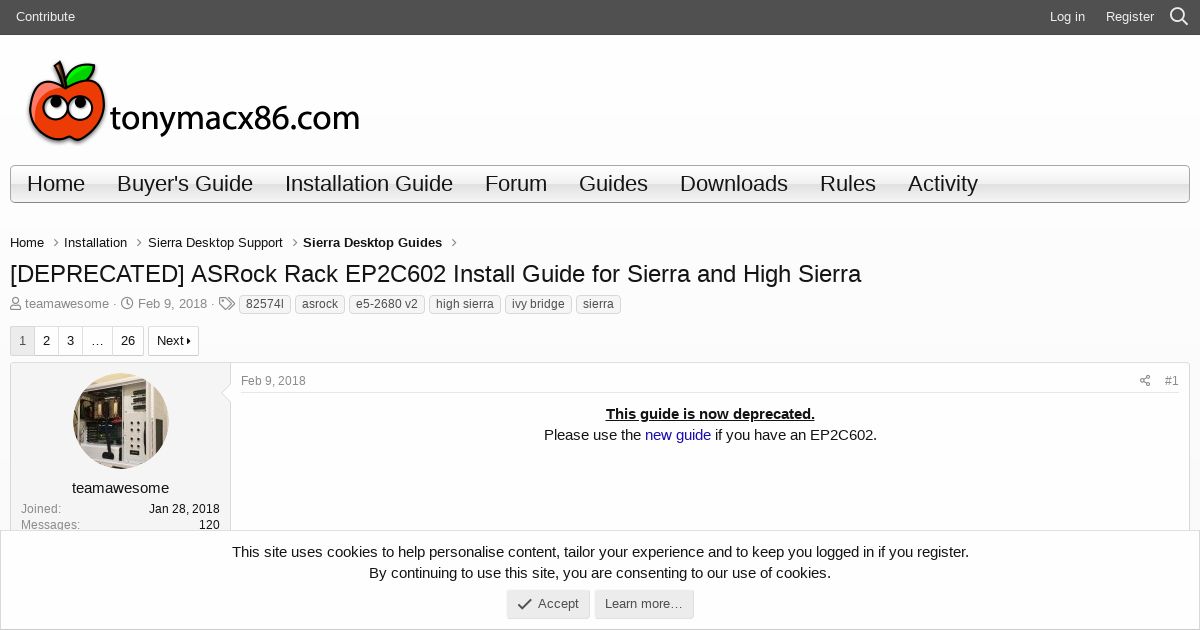Select the asrock tag
The image size is (1200, 630).
[x=320, y=304]
